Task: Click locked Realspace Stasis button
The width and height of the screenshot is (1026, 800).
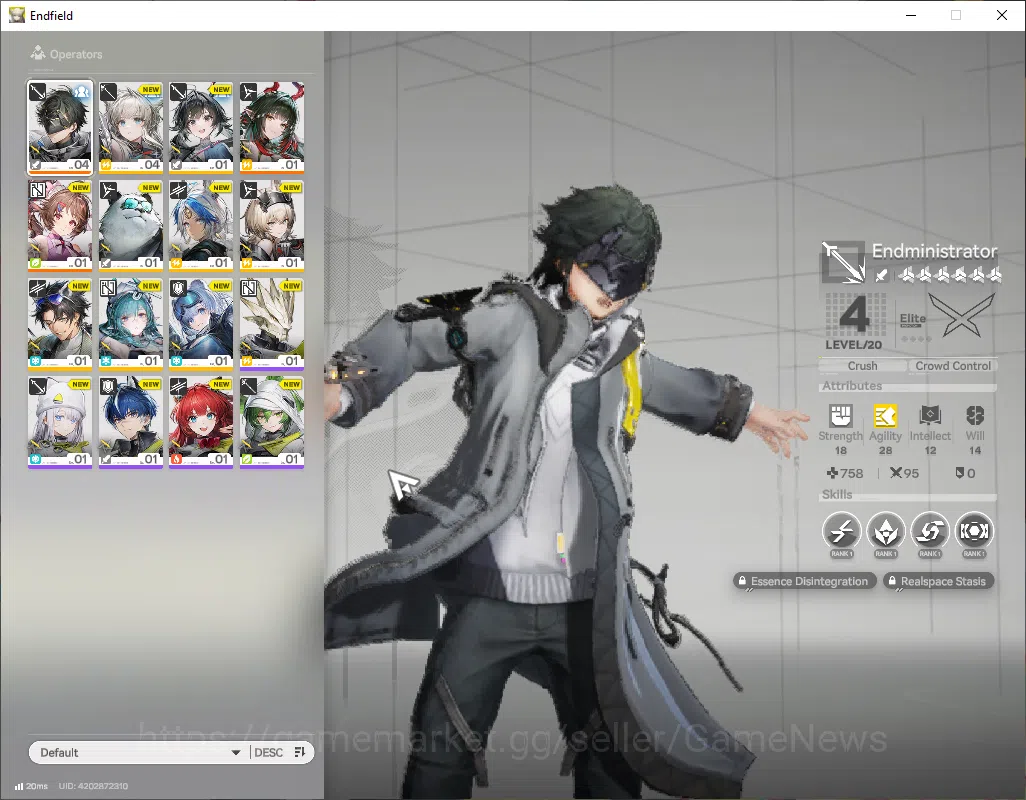Action: pos(938,581)
